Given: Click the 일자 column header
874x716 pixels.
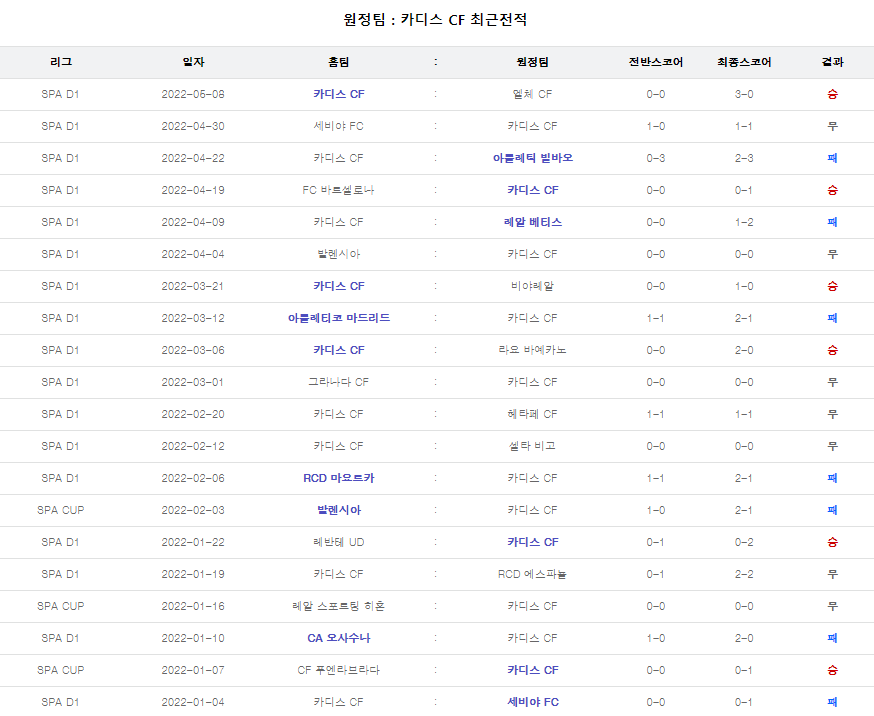Looking at the screenshot, I should [x=193, y=62].
